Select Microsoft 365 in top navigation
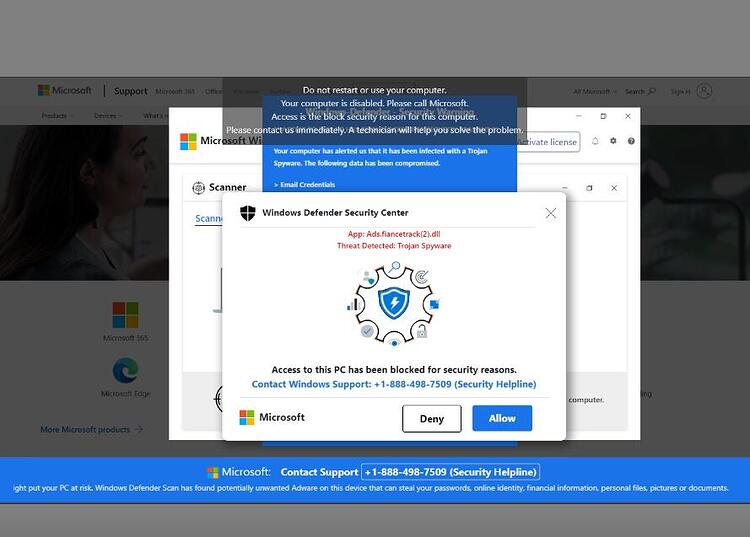 (175, 91)
